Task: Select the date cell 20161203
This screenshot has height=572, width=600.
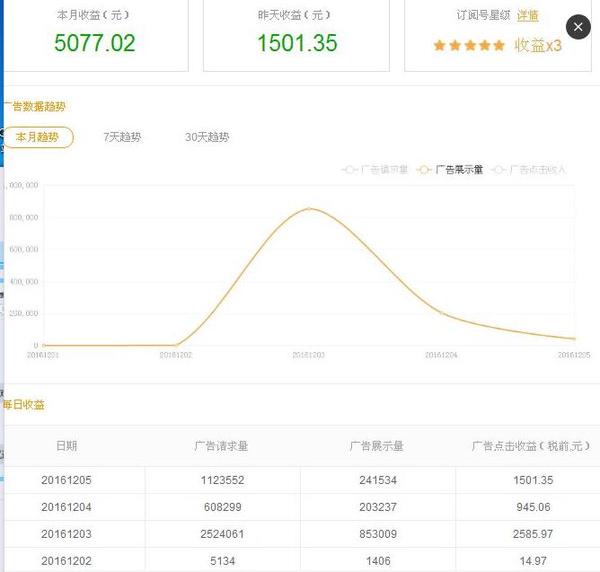Action: [66, 534]
